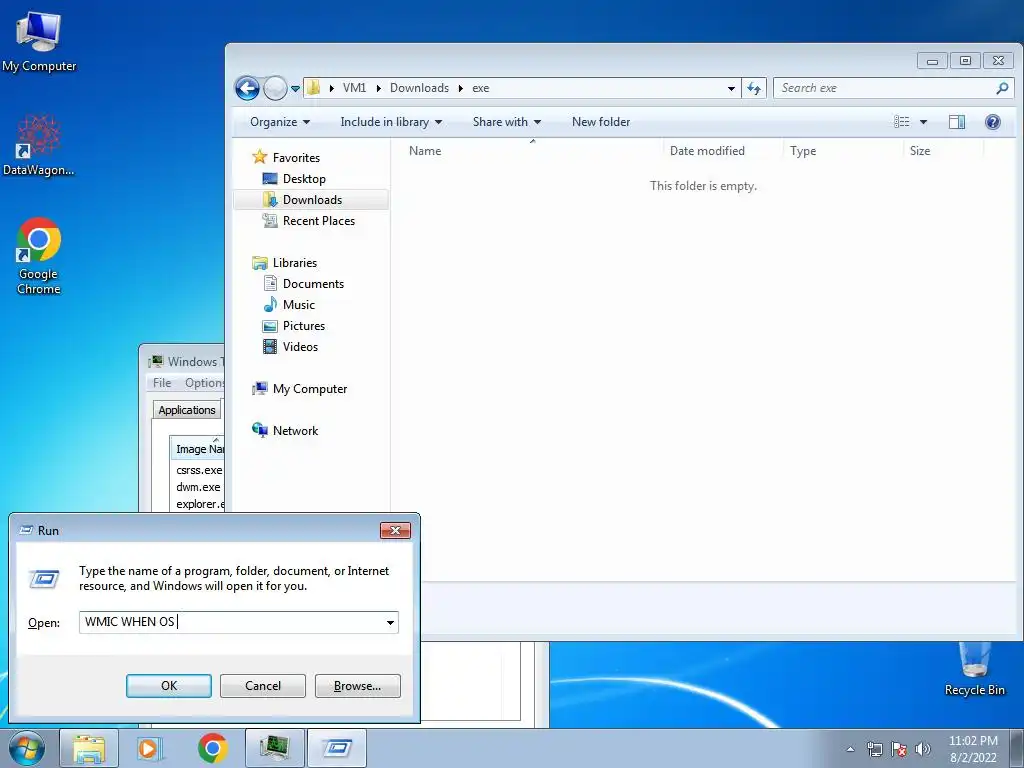Viewport: 1024px width, 768px height.
Task: Refresh the exe folder view
Action: point(754,88)
